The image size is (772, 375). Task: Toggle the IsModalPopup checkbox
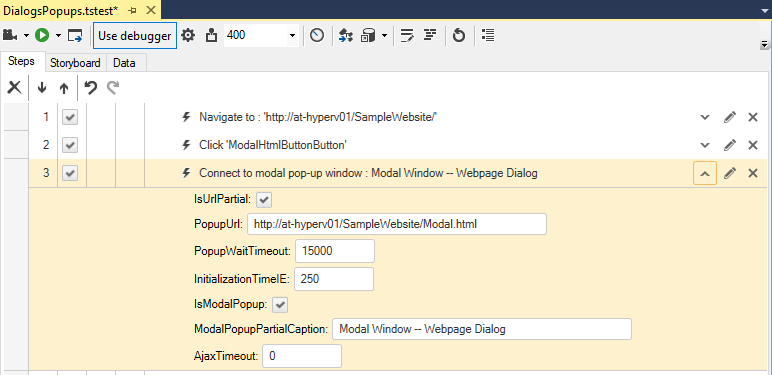[280, 305]
